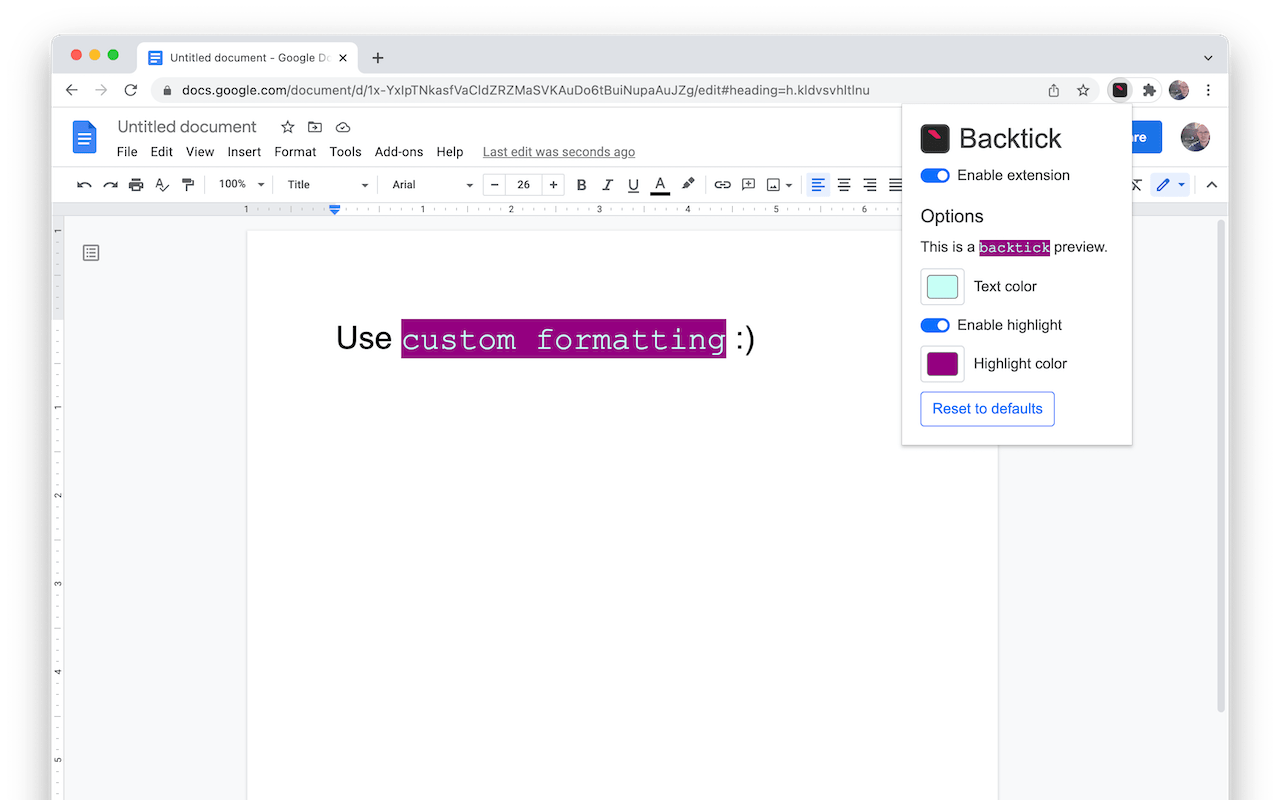Run spelling and grammar check

[x=162, y=185]
